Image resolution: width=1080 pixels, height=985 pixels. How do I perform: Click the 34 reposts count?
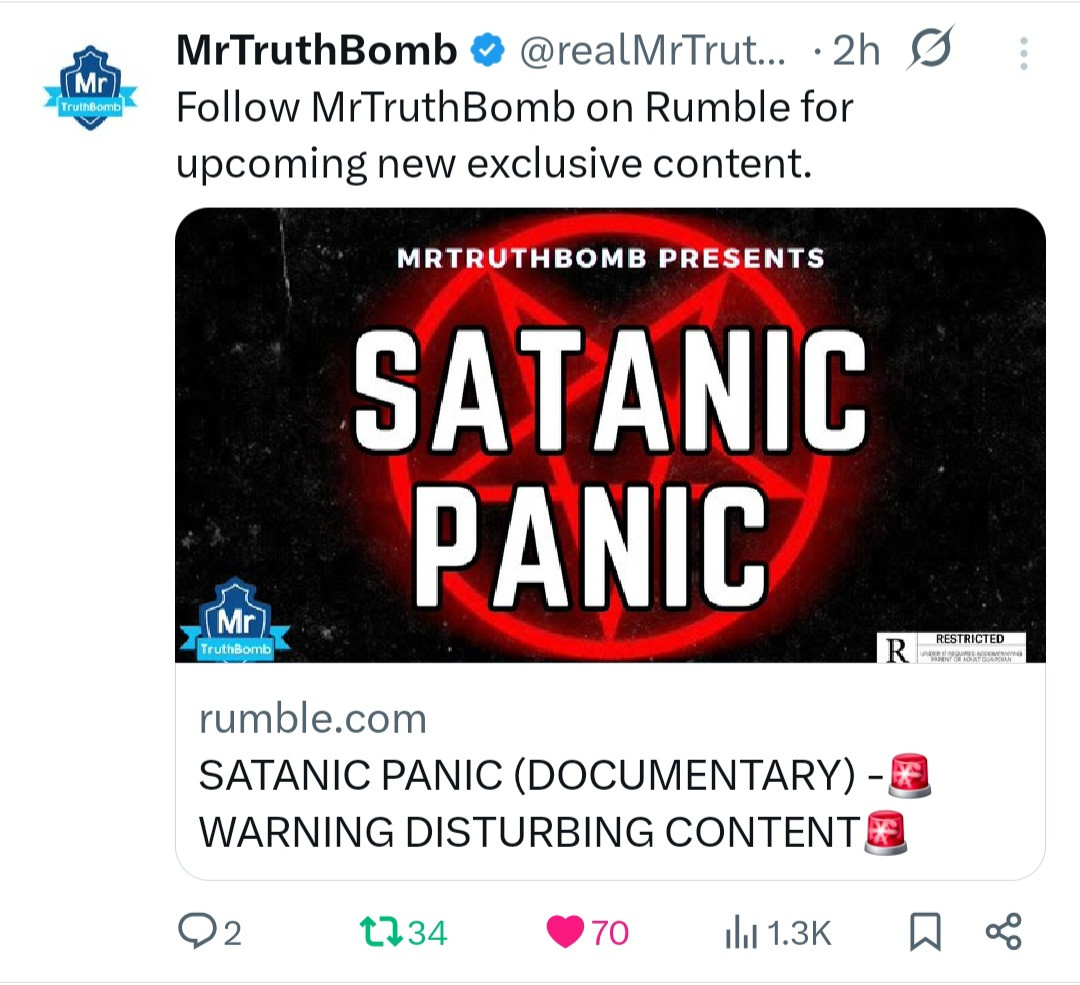(428, 933)
